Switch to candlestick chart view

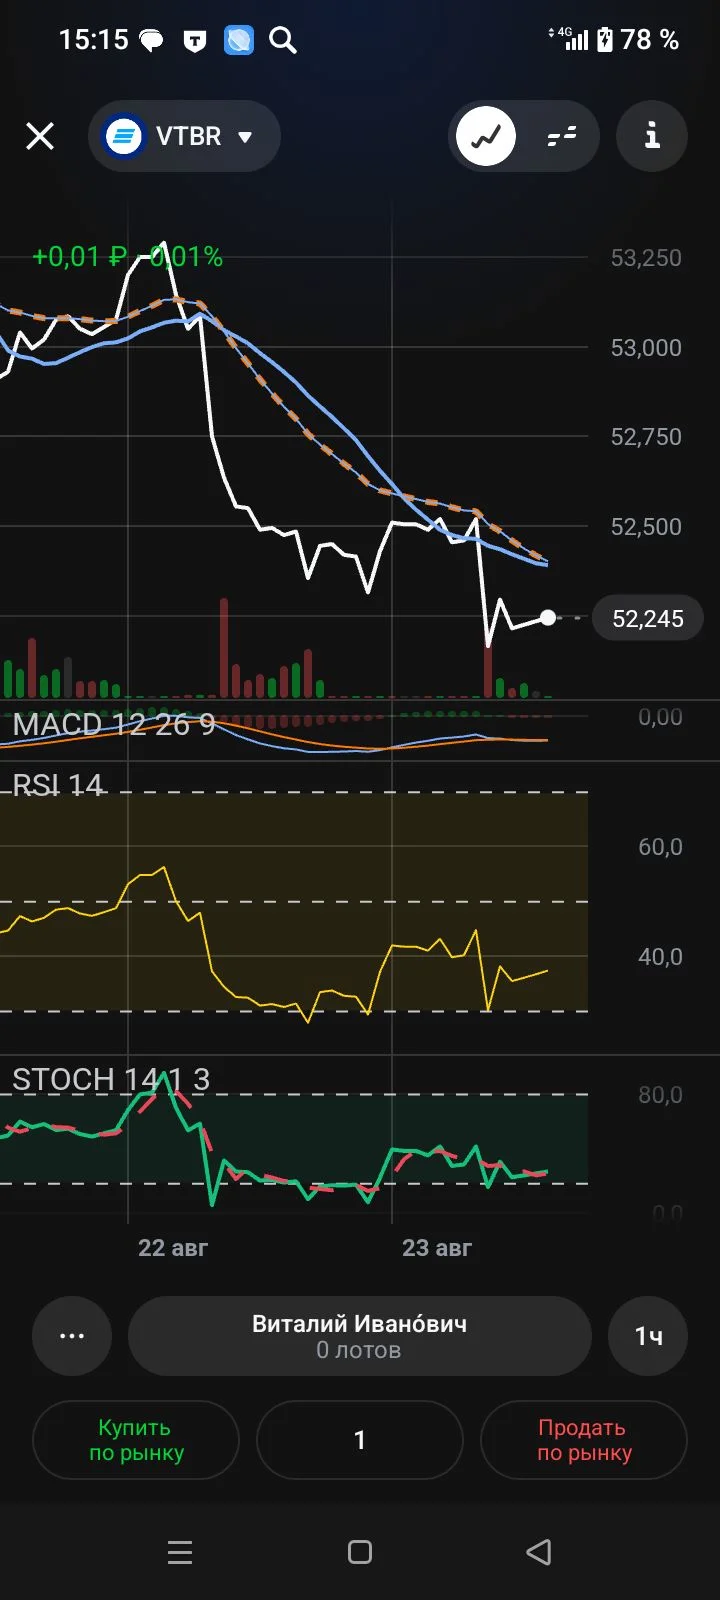click(x=562, y=136)
